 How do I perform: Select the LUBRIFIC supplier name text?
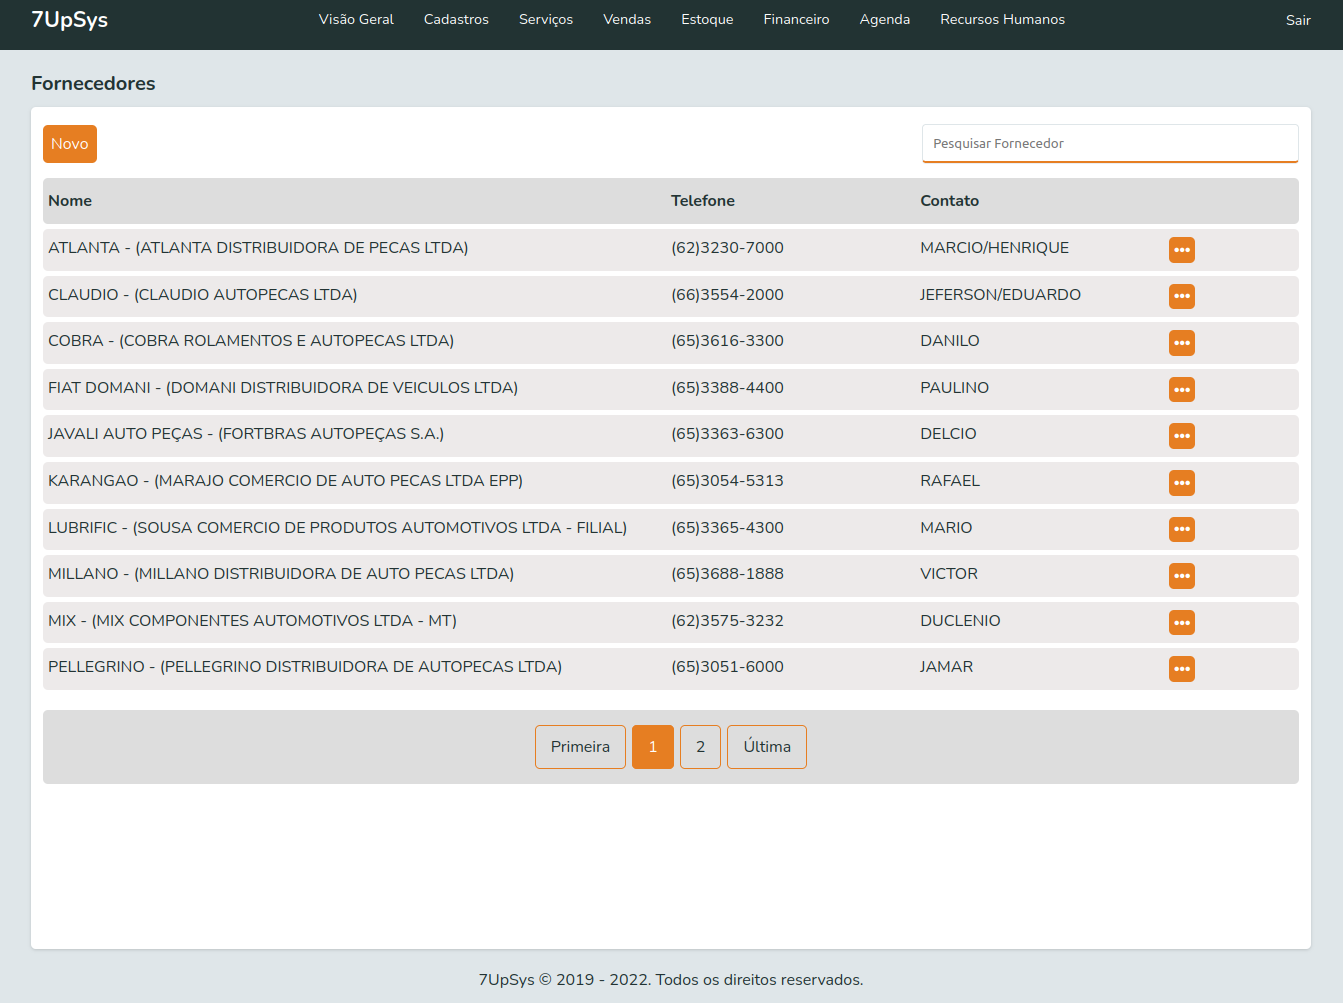tap(338, 528)
